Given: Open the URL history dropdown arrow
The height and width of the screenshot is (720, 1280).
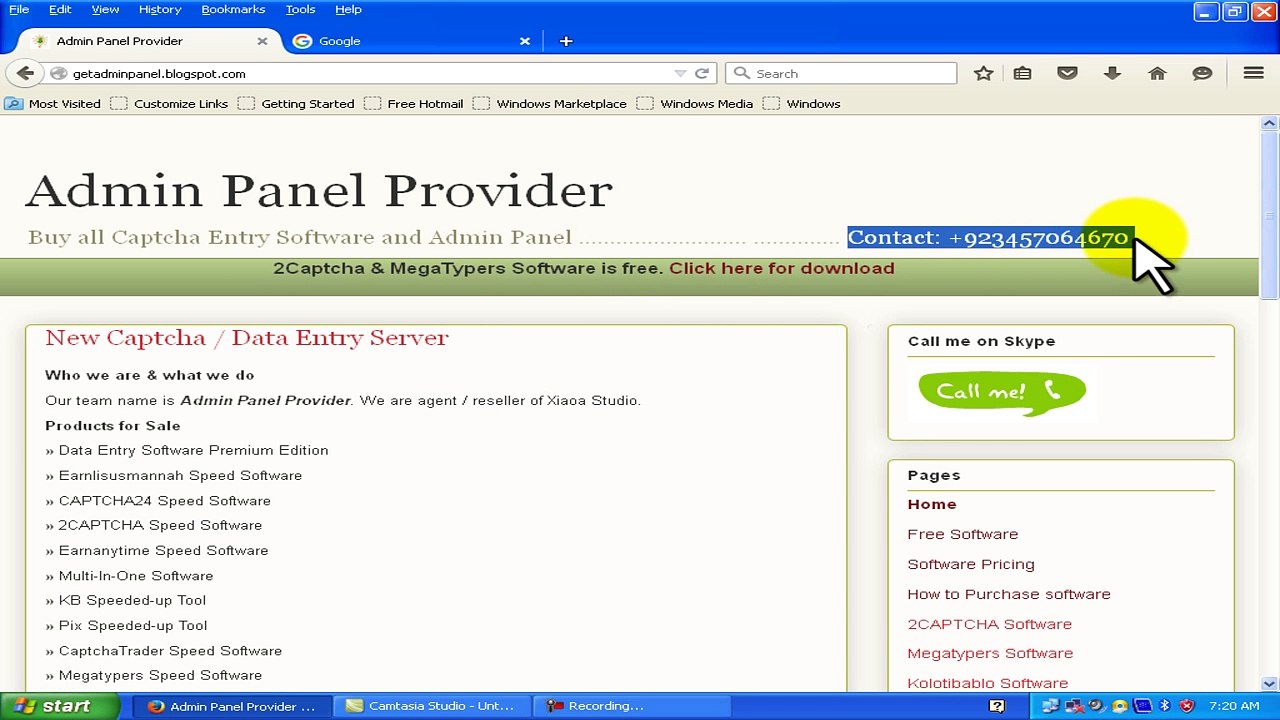Looking at the screenshot, I should [680, 73].
